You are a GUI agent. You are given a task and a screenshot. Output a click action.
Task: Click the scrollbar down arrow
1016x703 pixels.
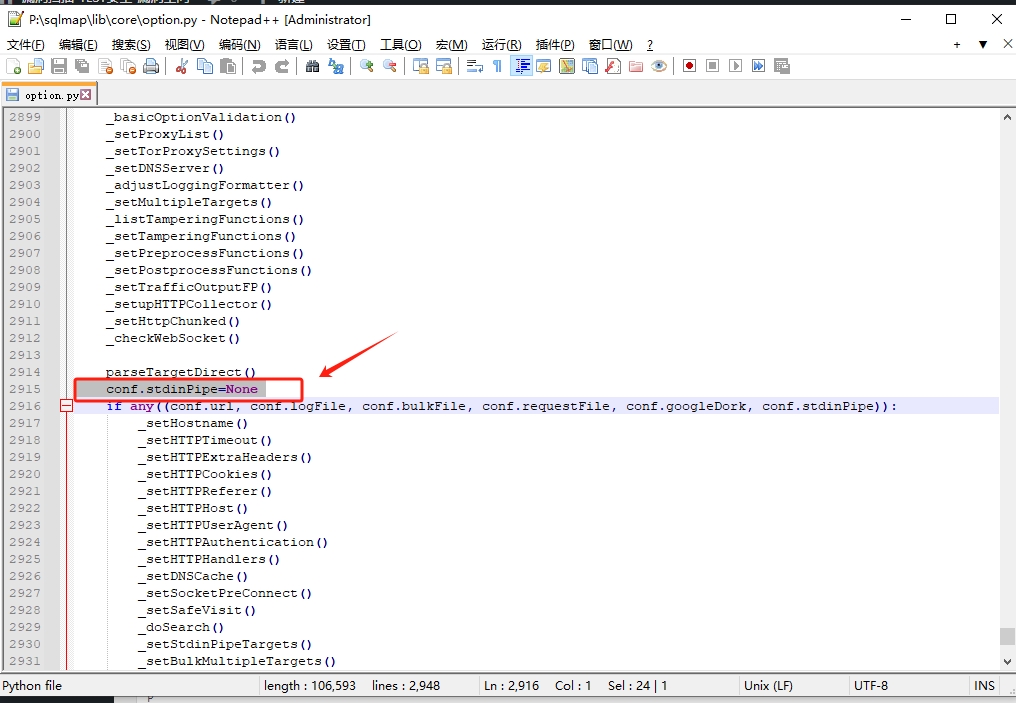[1007, 662]
